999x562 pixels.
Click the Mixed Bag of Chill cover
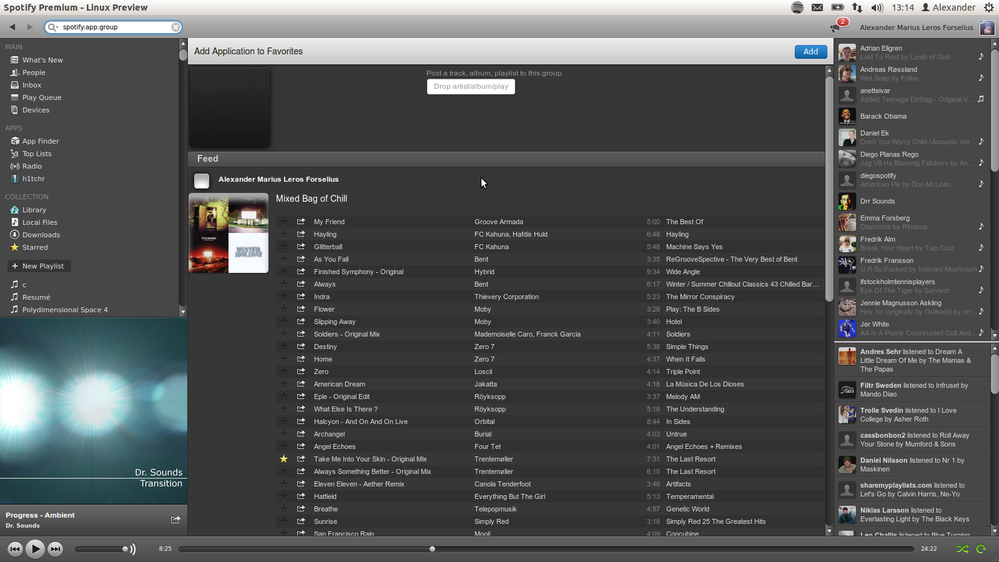coord(228,233)
